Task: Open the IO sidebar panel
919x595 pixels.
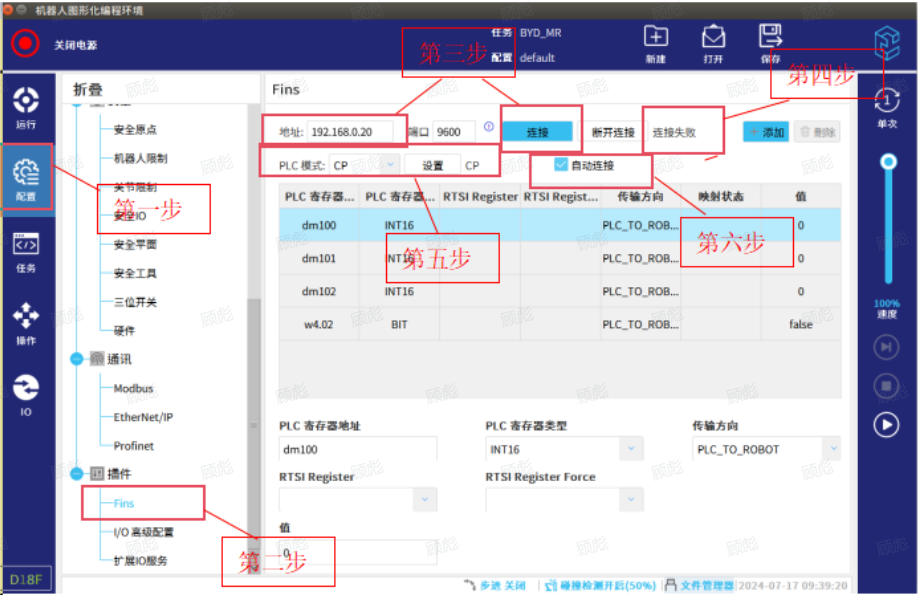Action: (x=25, y=394)
